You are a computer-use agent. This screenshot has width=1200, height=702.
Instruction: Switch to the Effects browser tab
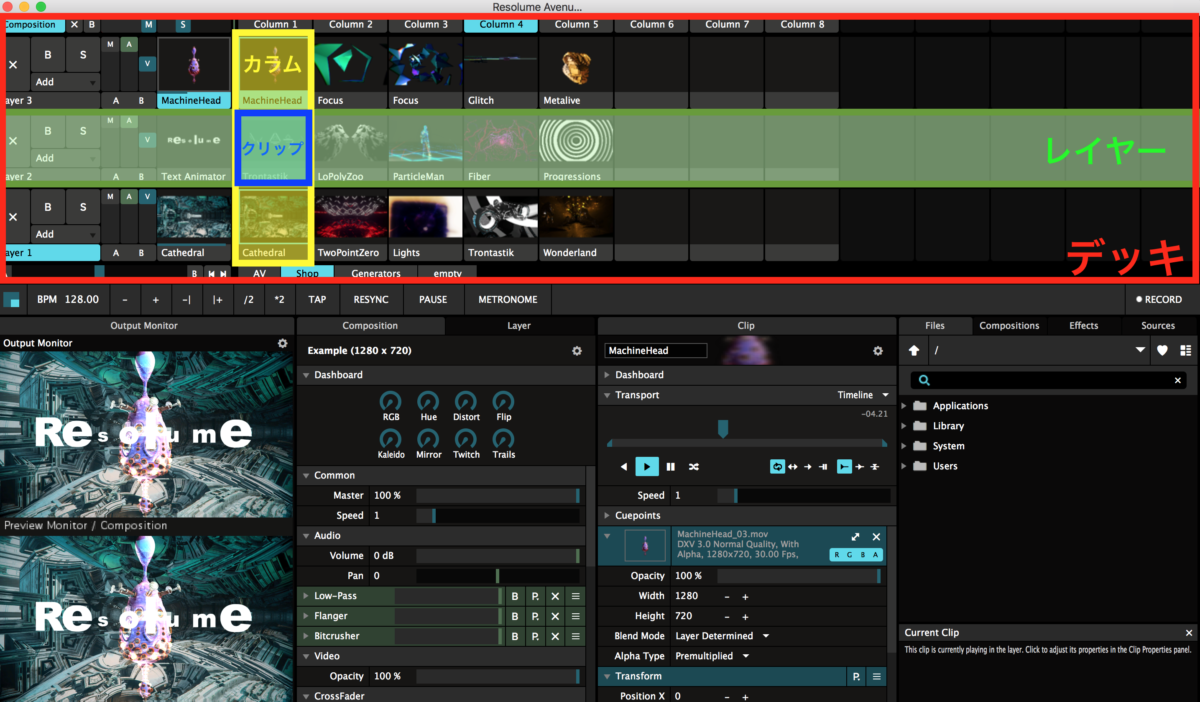[x=1083, y=325]
